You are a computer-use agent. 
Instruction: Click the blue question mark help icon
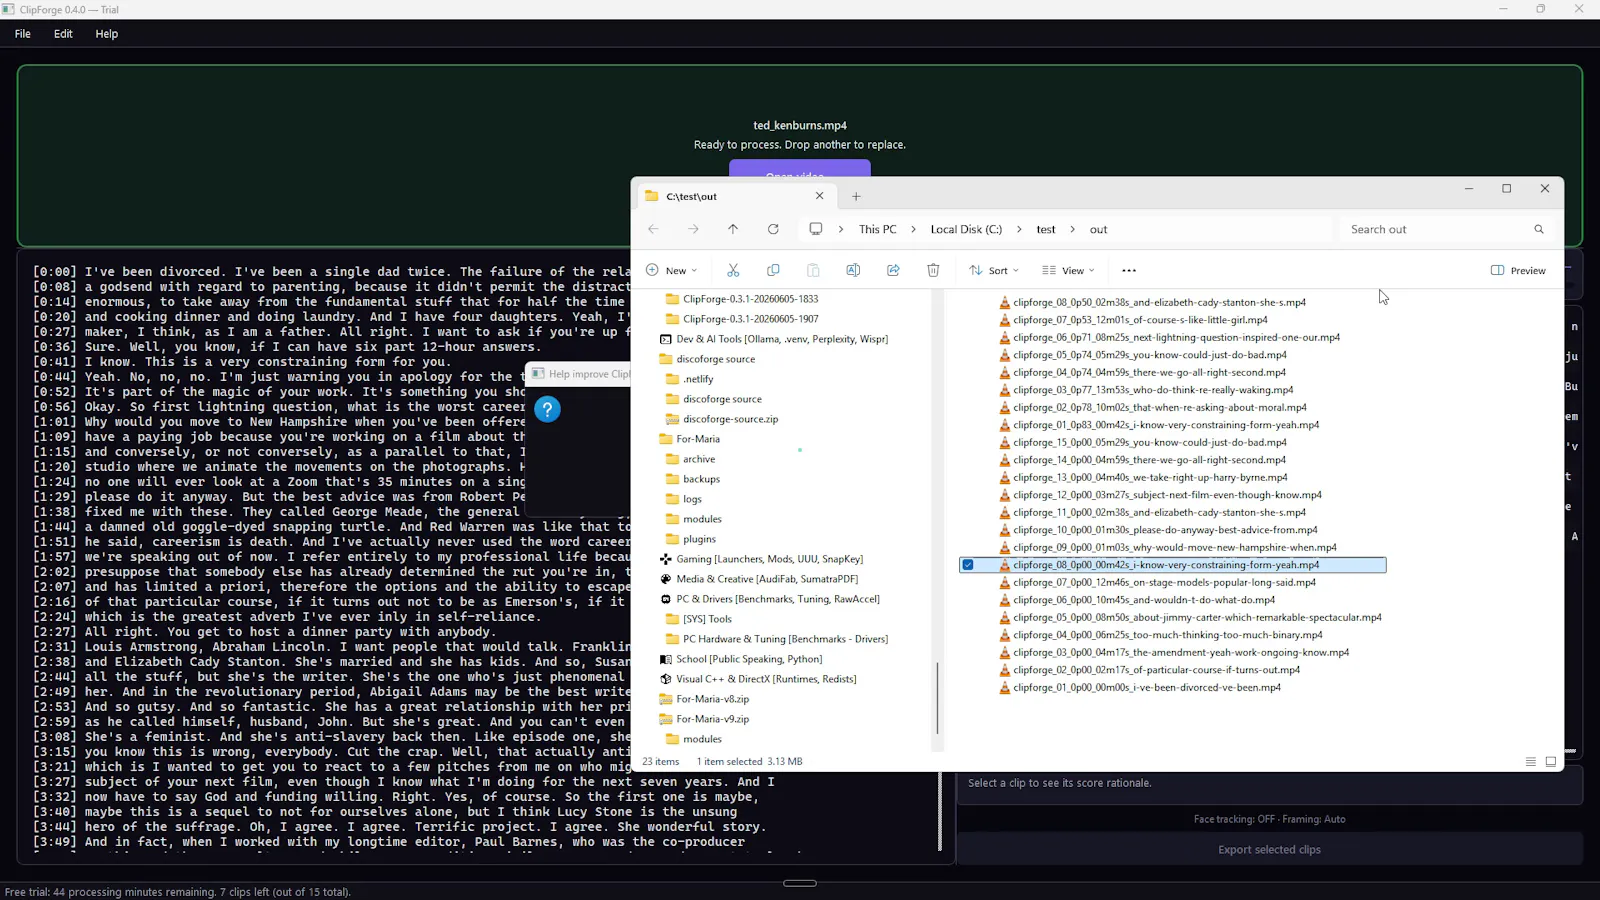547,409
